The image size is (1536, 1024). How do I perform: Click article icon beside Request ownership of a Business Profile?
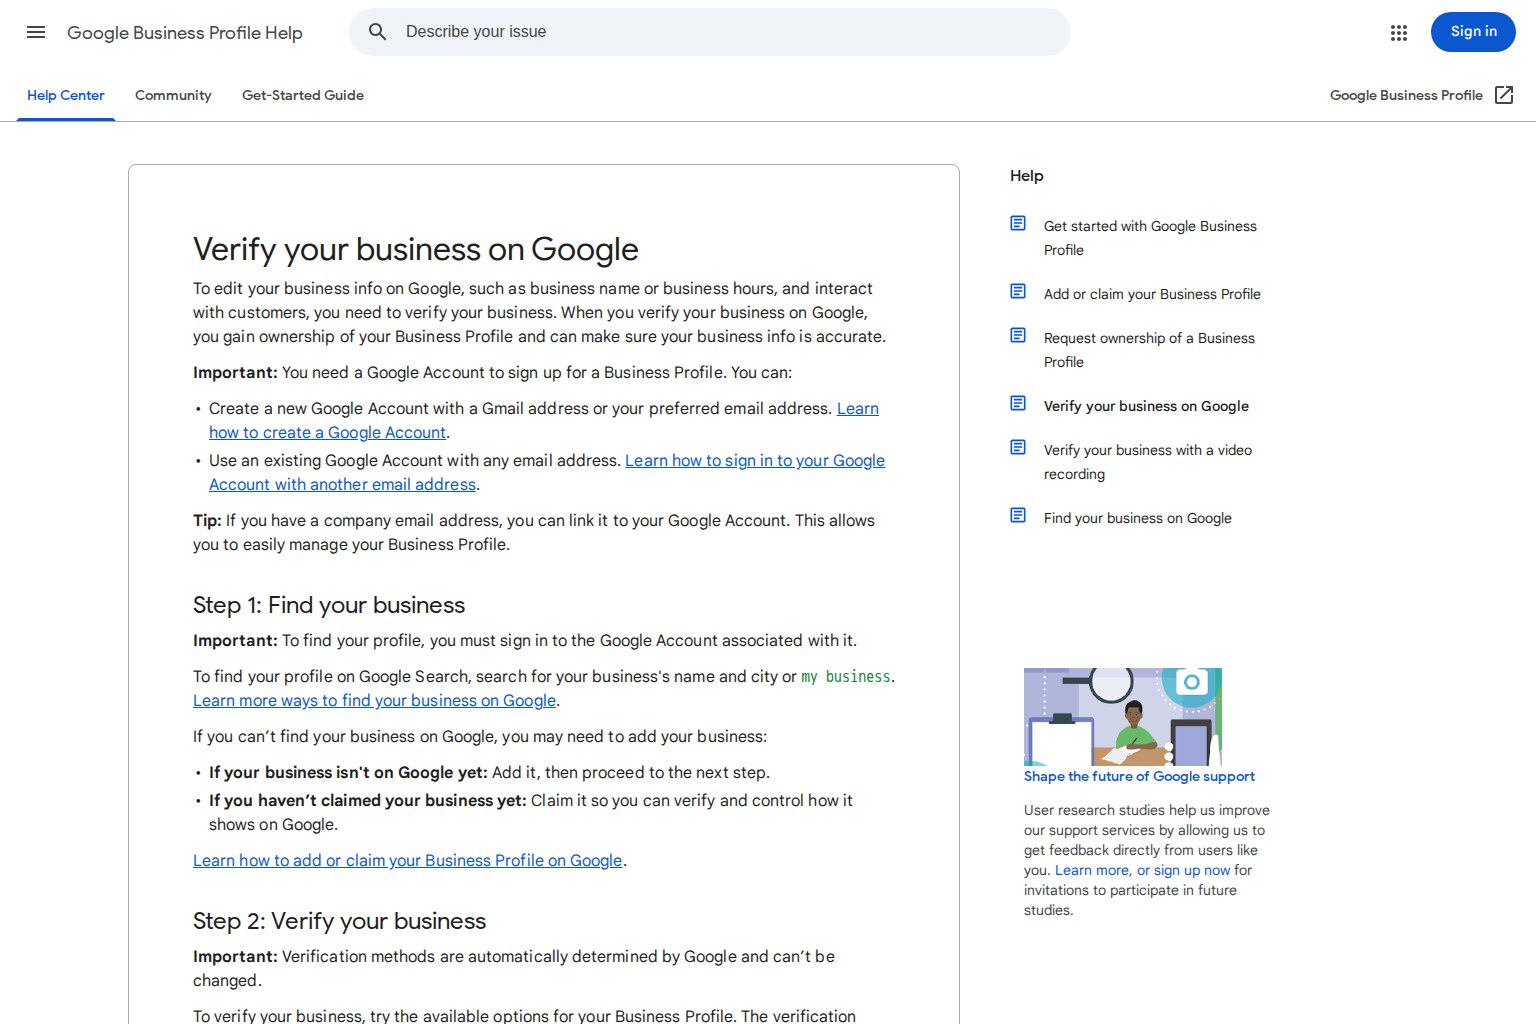click(1018, 335)
